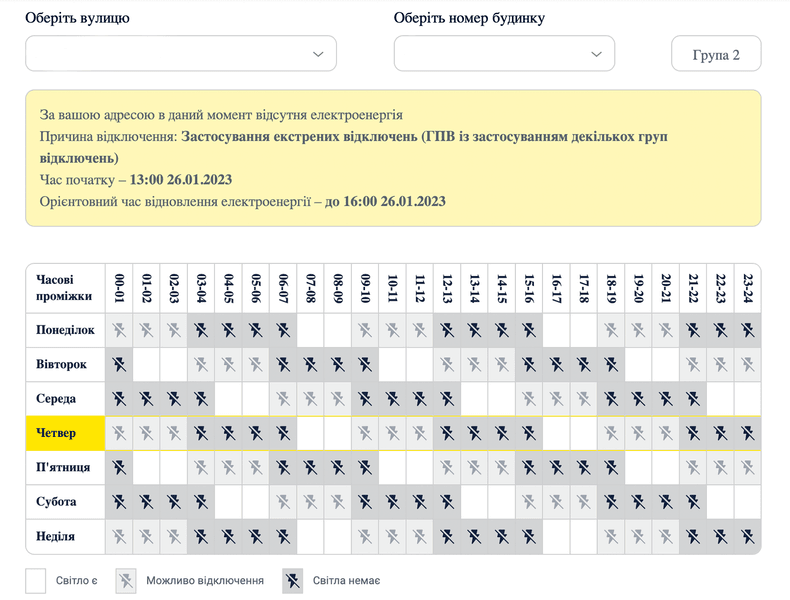This screenshot has width=790, height=600.
Task: Select the П'ятниця 00-01 outage icon
Action: pyautogui.click(x=120, y=467)
